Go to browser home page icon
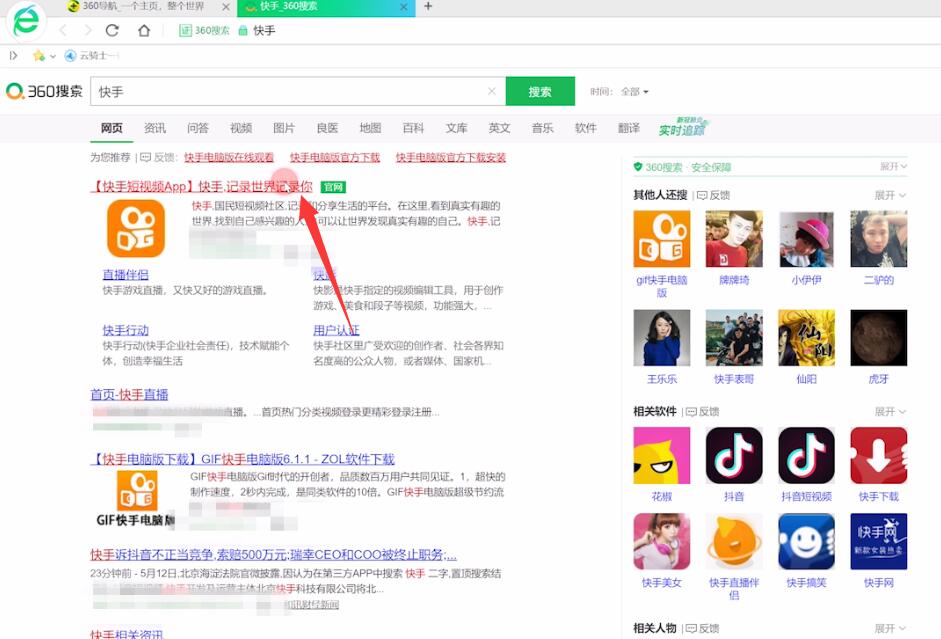Screen dimensions: 941x639 [x=144, y=31]
